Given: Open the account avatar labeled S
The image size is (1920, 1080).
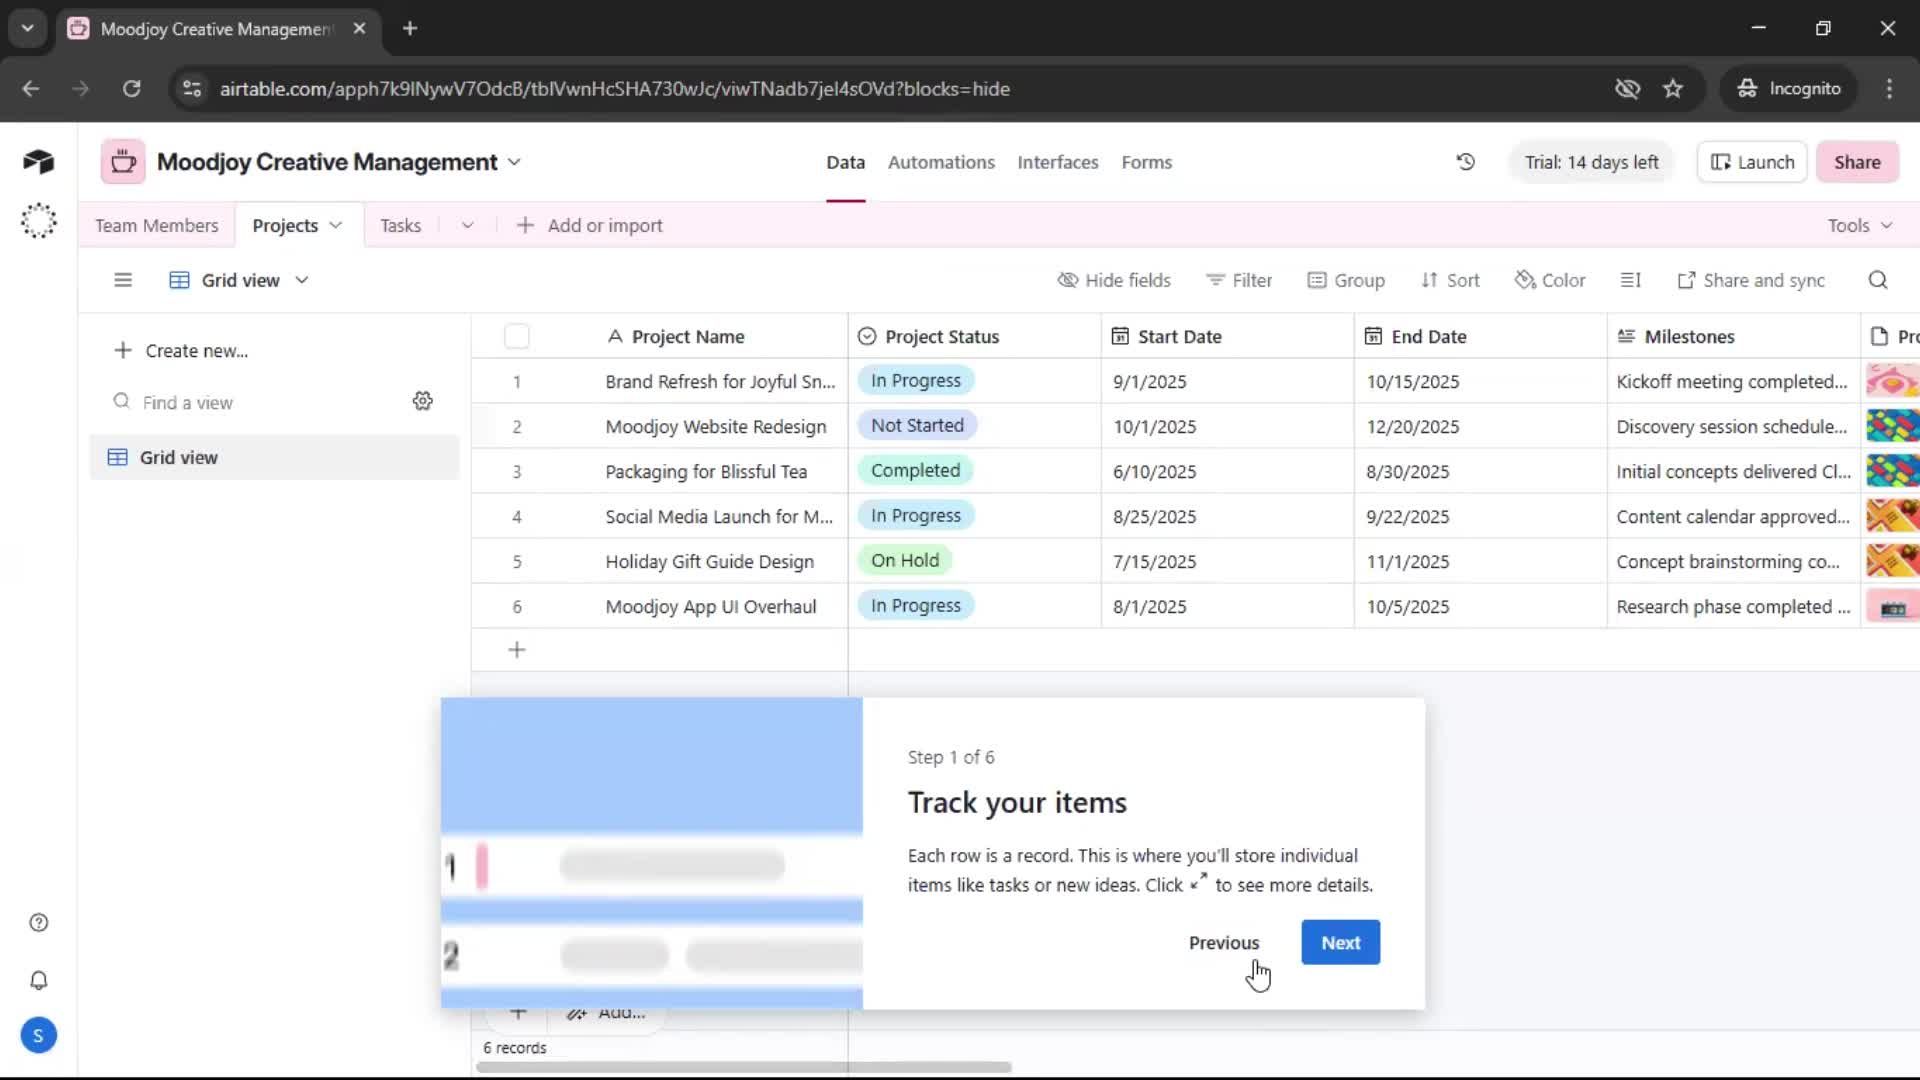Looking at the screenshot, I should pos(38,1036).
